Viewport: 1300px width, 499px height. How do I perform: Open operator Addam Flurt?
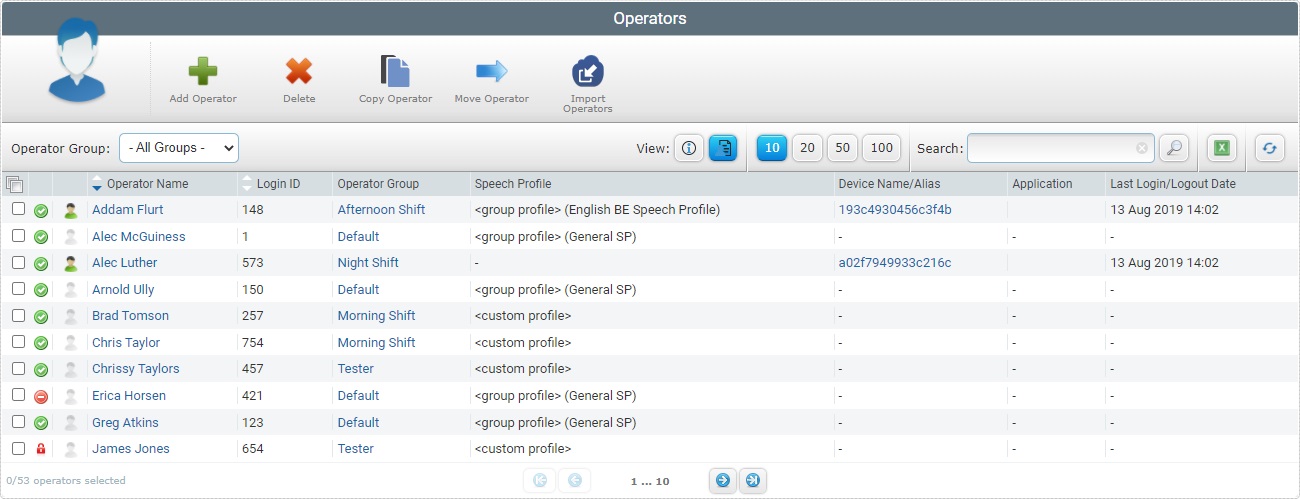128,210
